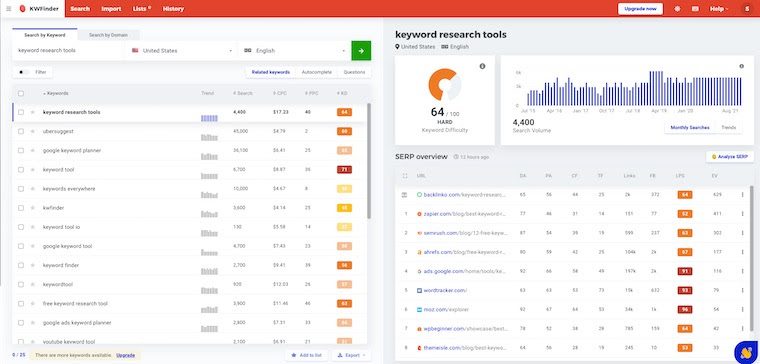The width and height of the screenshot is (760, 364).
Task: Click the keyword list vertical scrollbar
Action: [x=369, y=161]
